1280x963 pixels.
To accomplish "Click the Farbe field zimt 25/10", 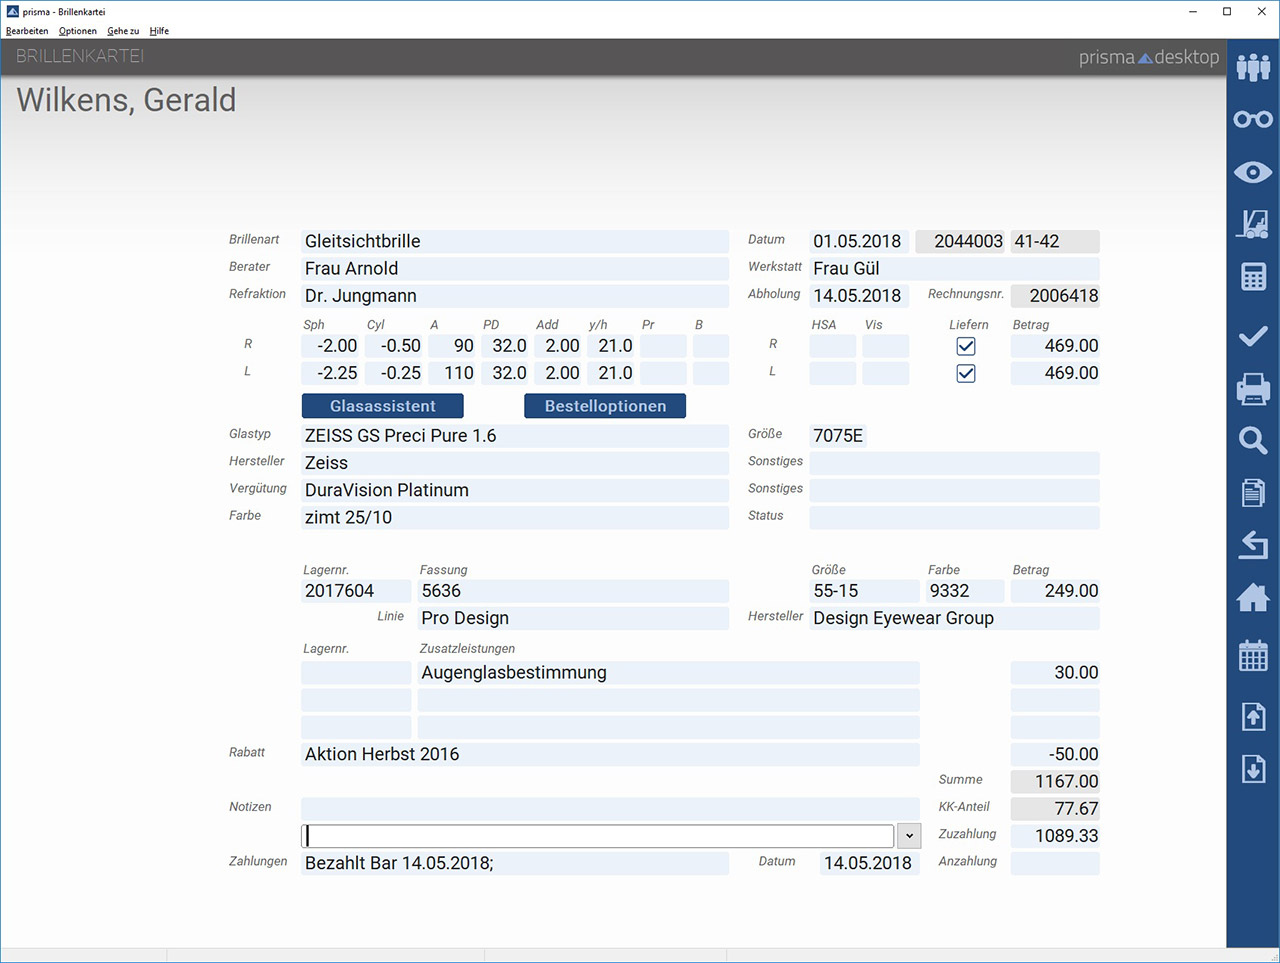I will pyautogui.click(x=515, y=517).
